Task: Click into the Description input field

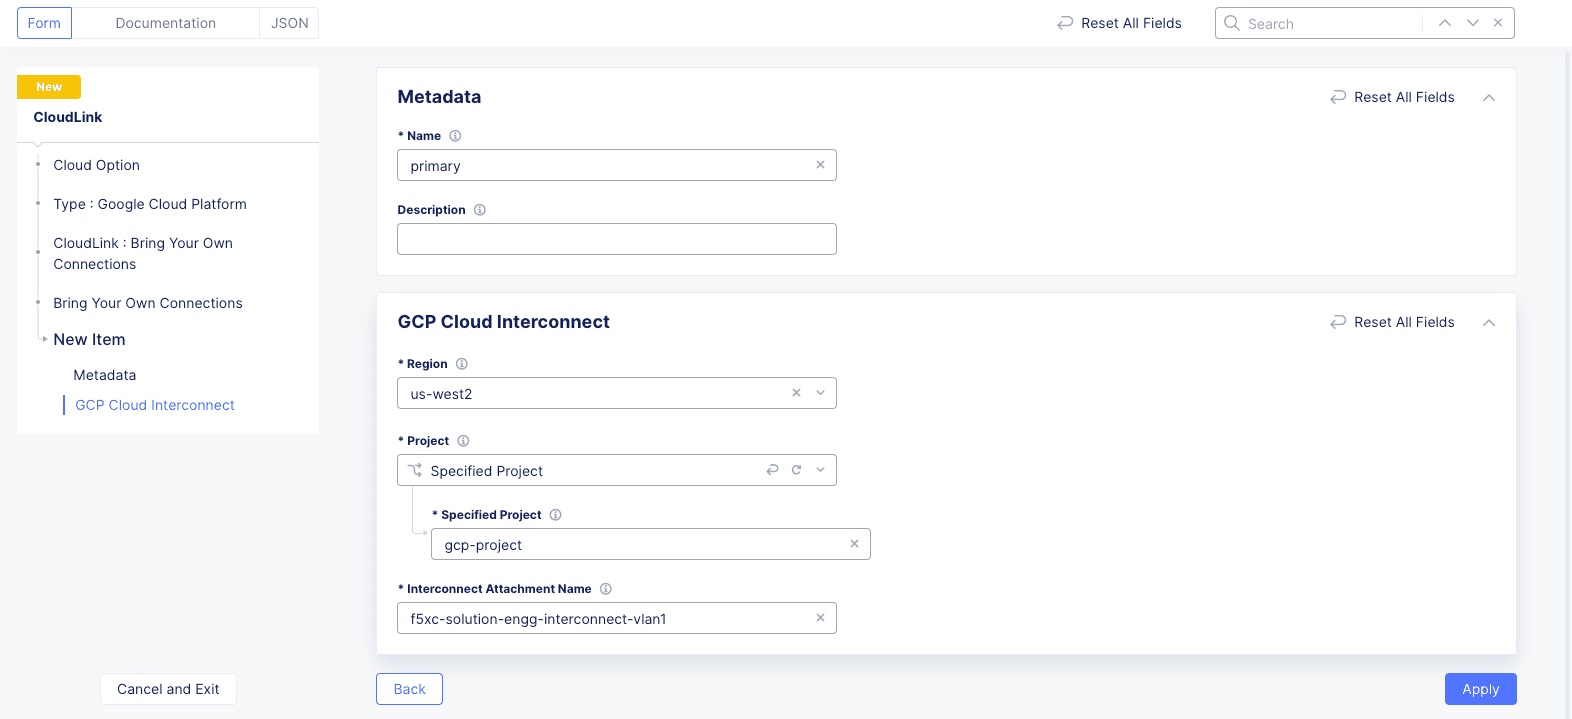Action: 616,239
